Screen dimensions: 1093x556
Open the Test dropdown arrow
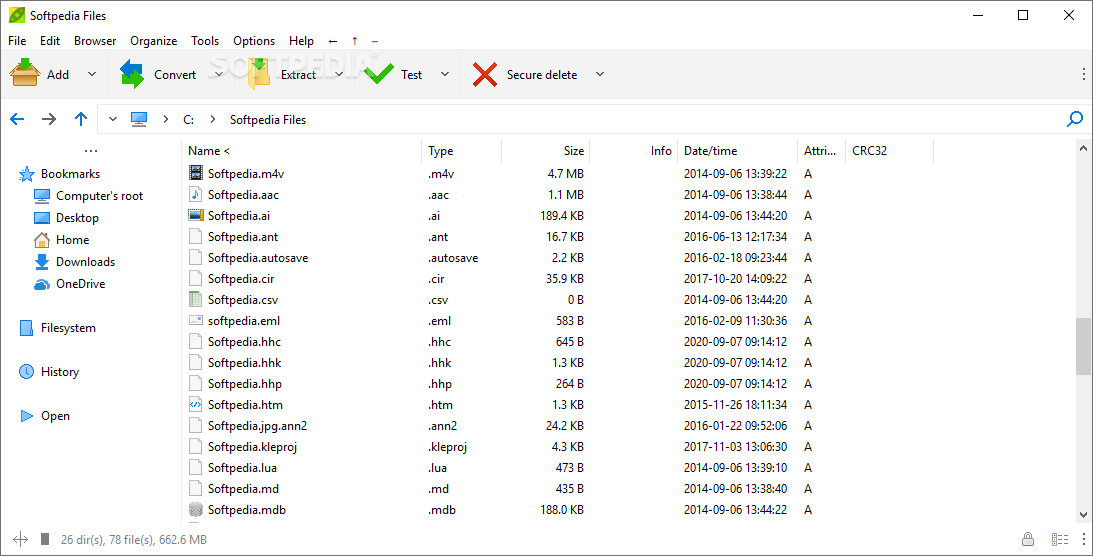tap(445, 74)
